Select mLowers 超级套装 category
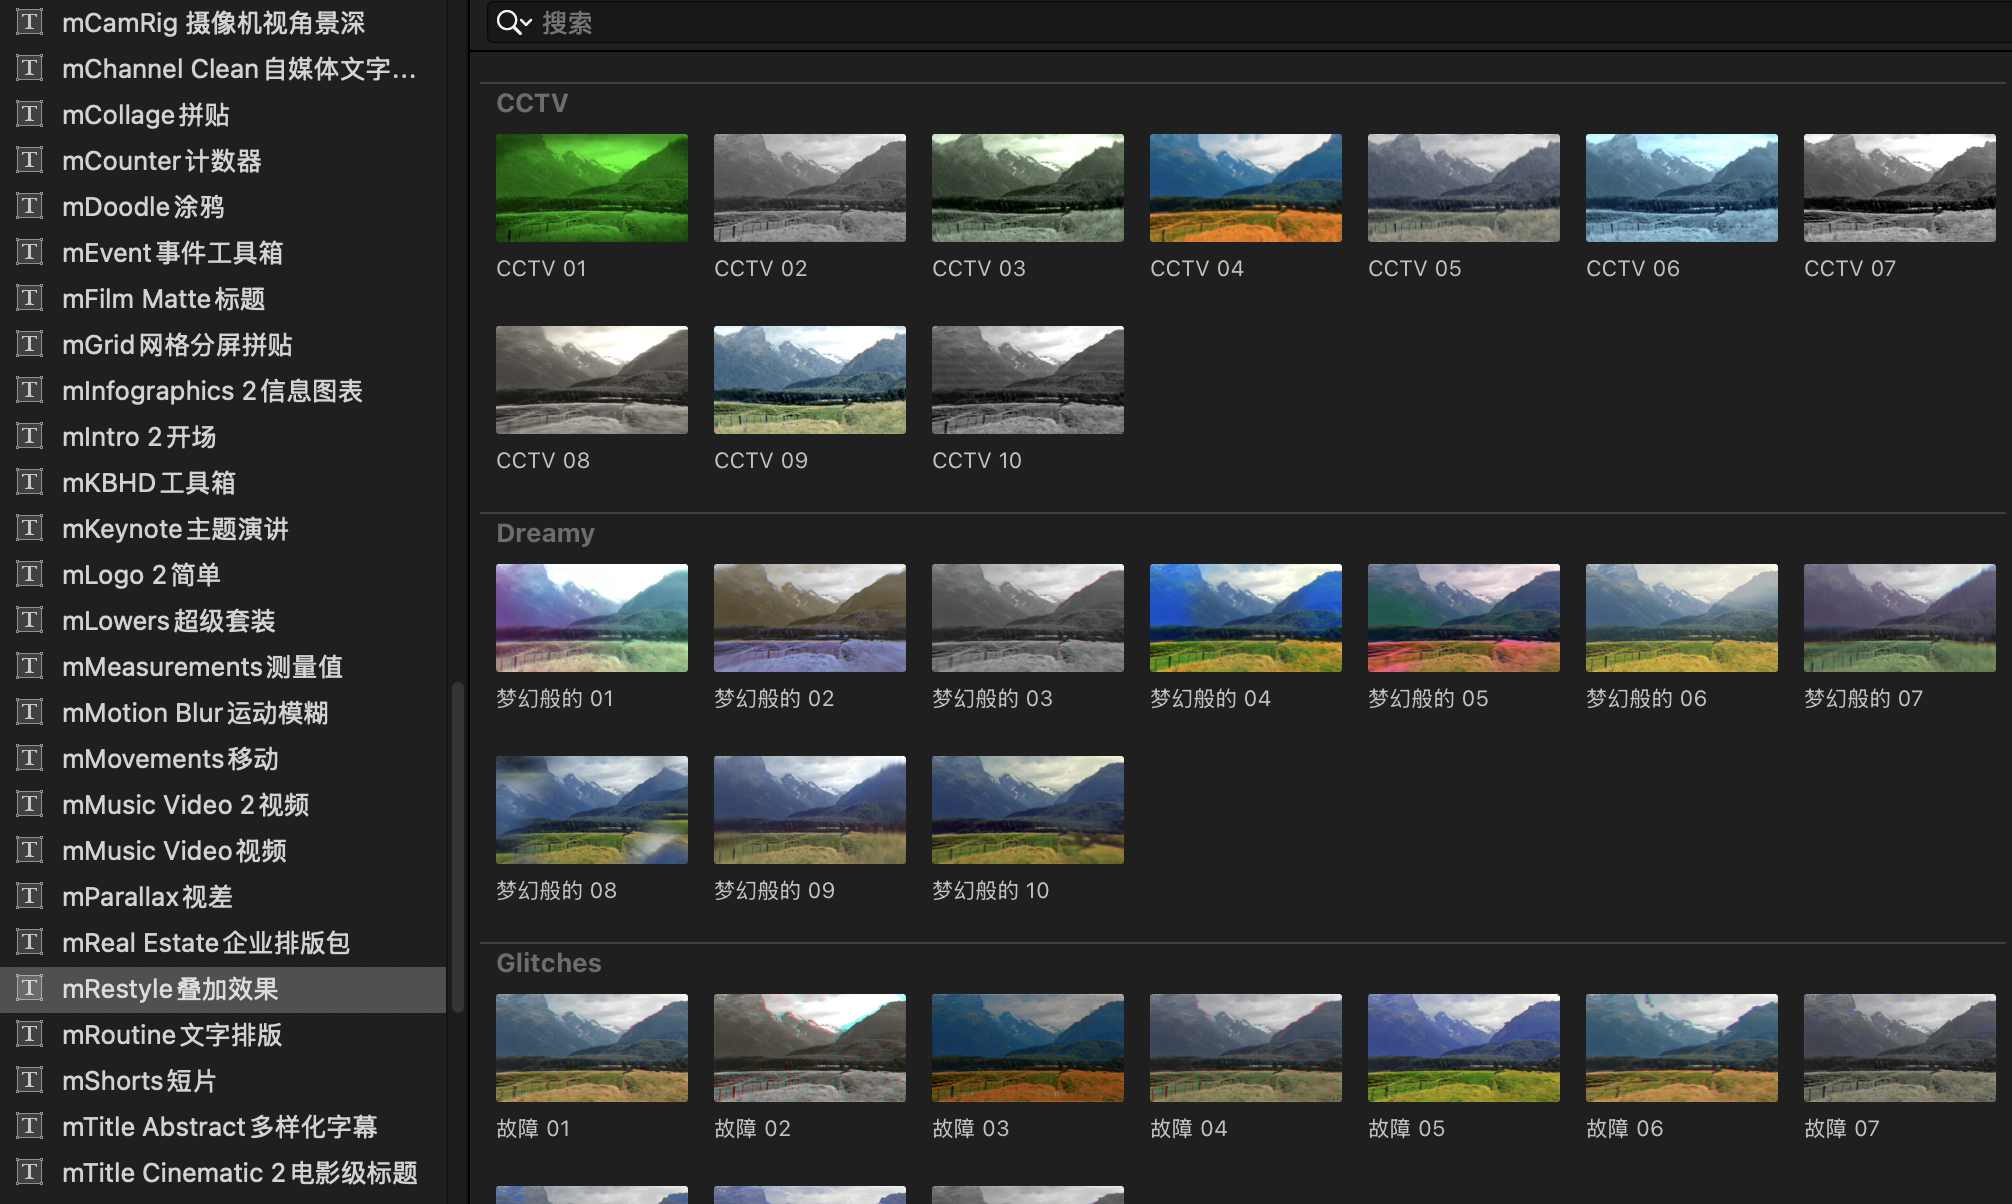The image size is (2012, 1204). 223,620
